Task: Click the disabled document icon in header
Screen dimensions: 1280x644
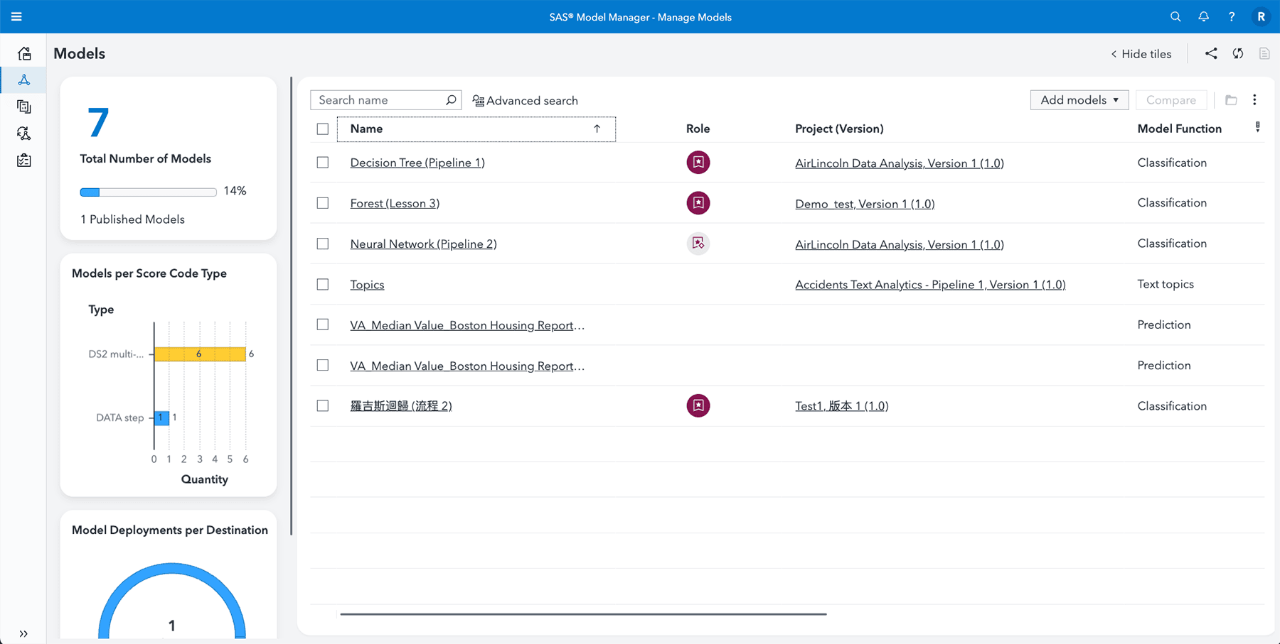Action: (x=1264, y=54)
